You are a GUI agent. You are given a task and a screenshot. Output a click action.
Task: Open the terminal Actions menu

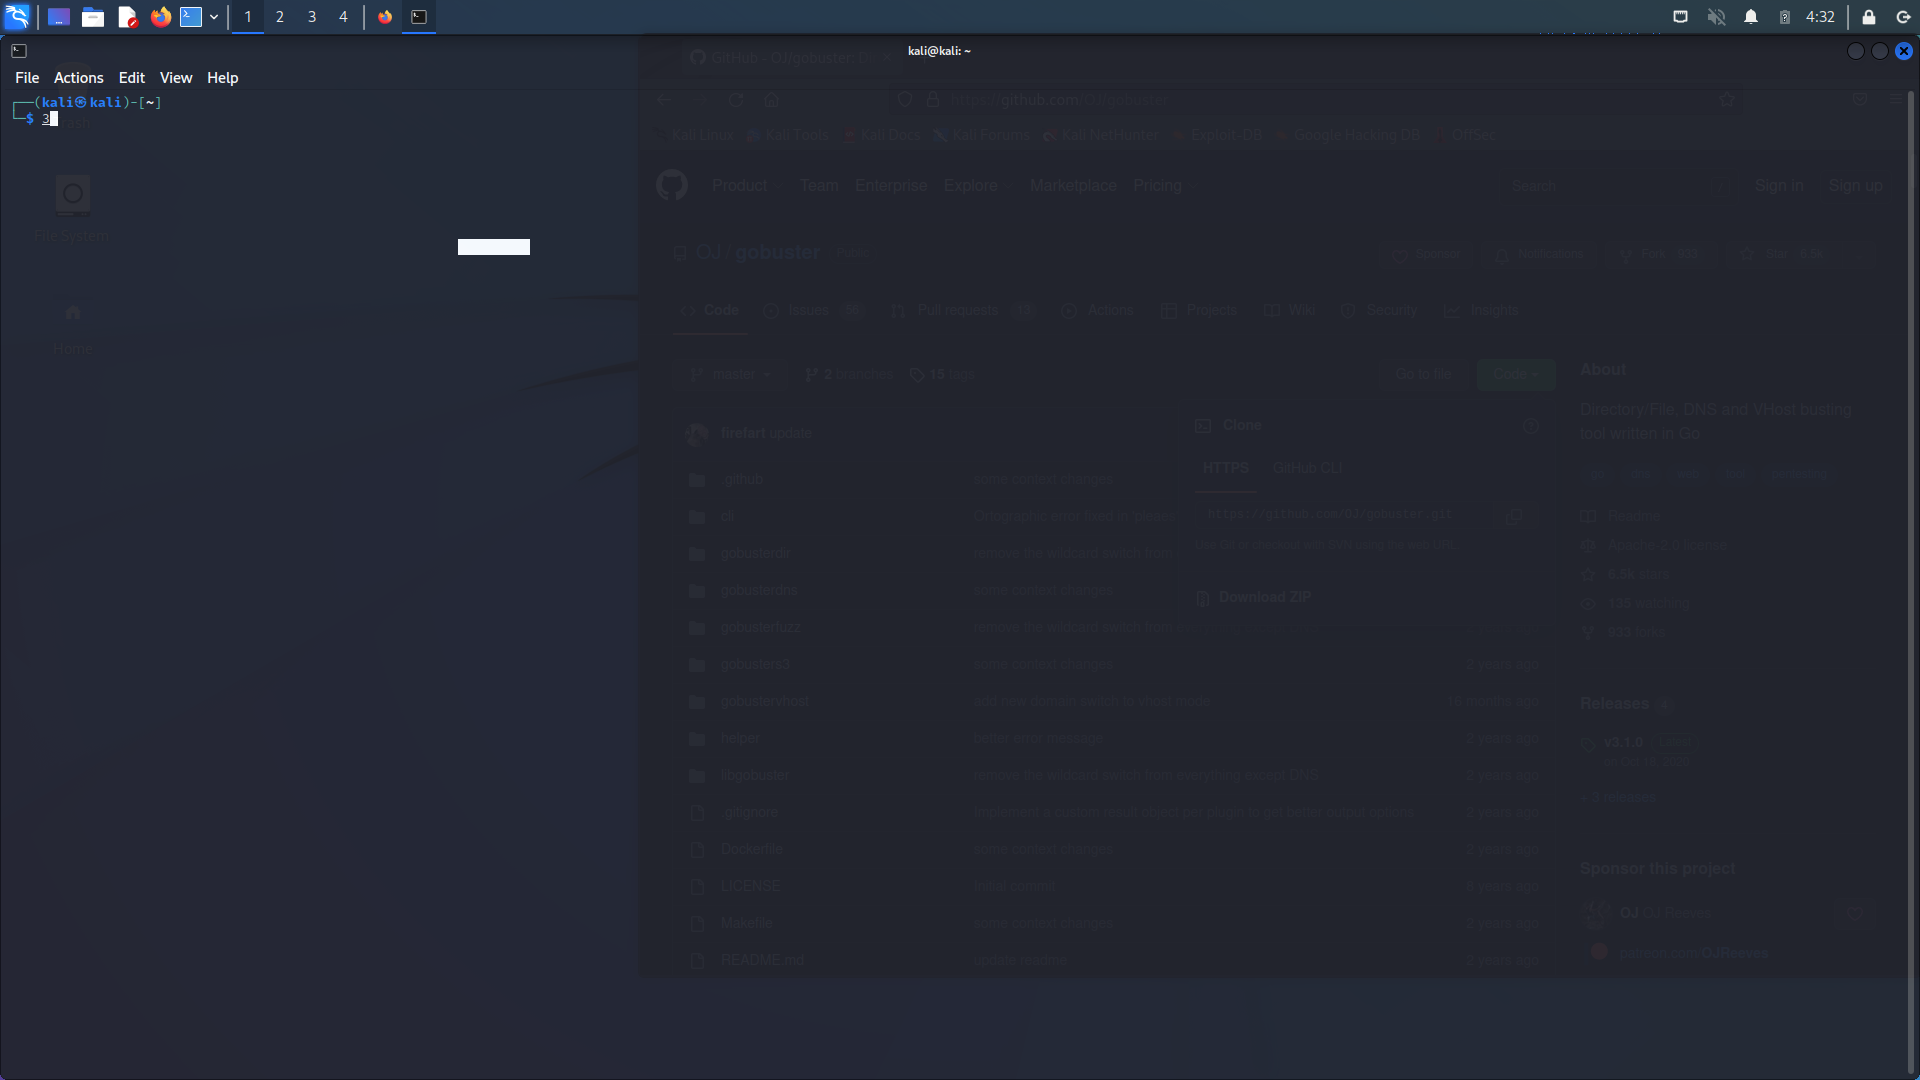point(78,78)
